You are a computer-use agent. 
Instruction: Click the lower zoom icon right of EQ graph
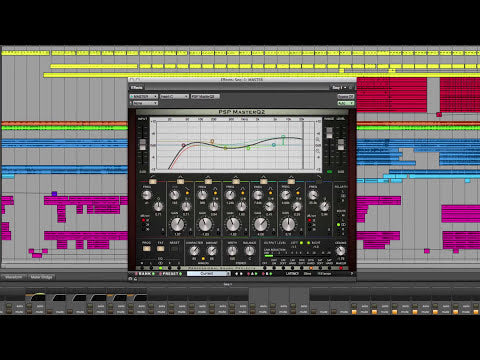coord(318,151)
